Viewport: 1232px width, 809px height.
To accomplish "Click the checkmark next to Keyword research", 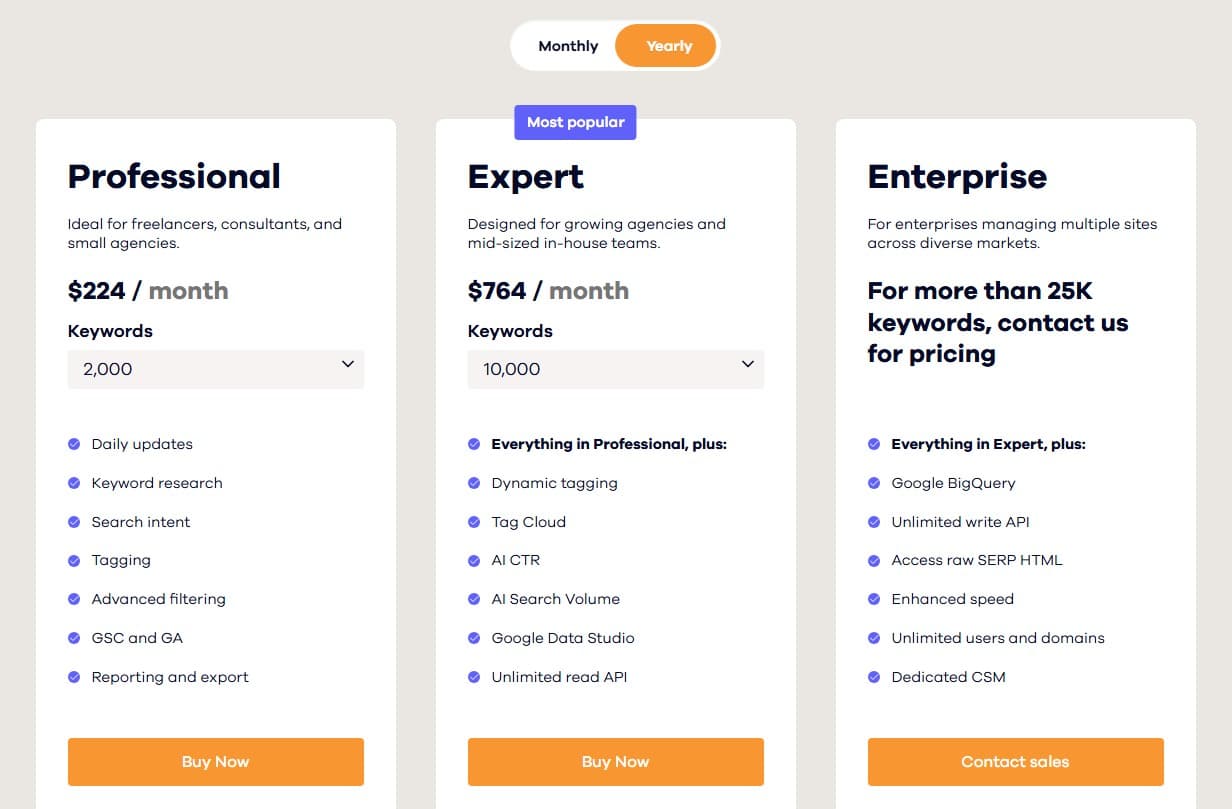I will 74,483.
